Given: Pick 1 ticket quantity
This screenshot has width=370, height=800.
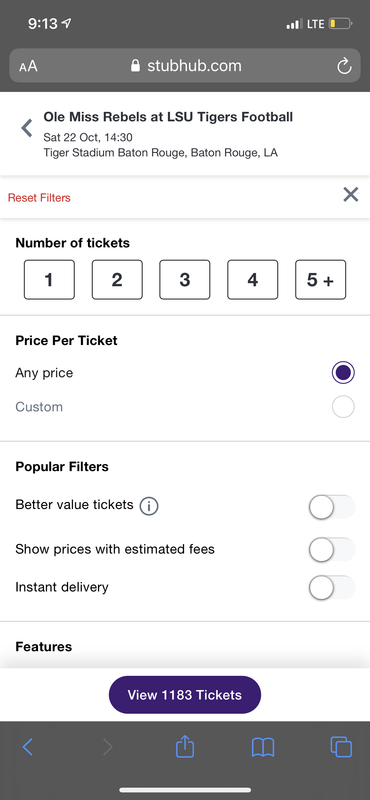Looking at the screenshot, I should point(49,280).
